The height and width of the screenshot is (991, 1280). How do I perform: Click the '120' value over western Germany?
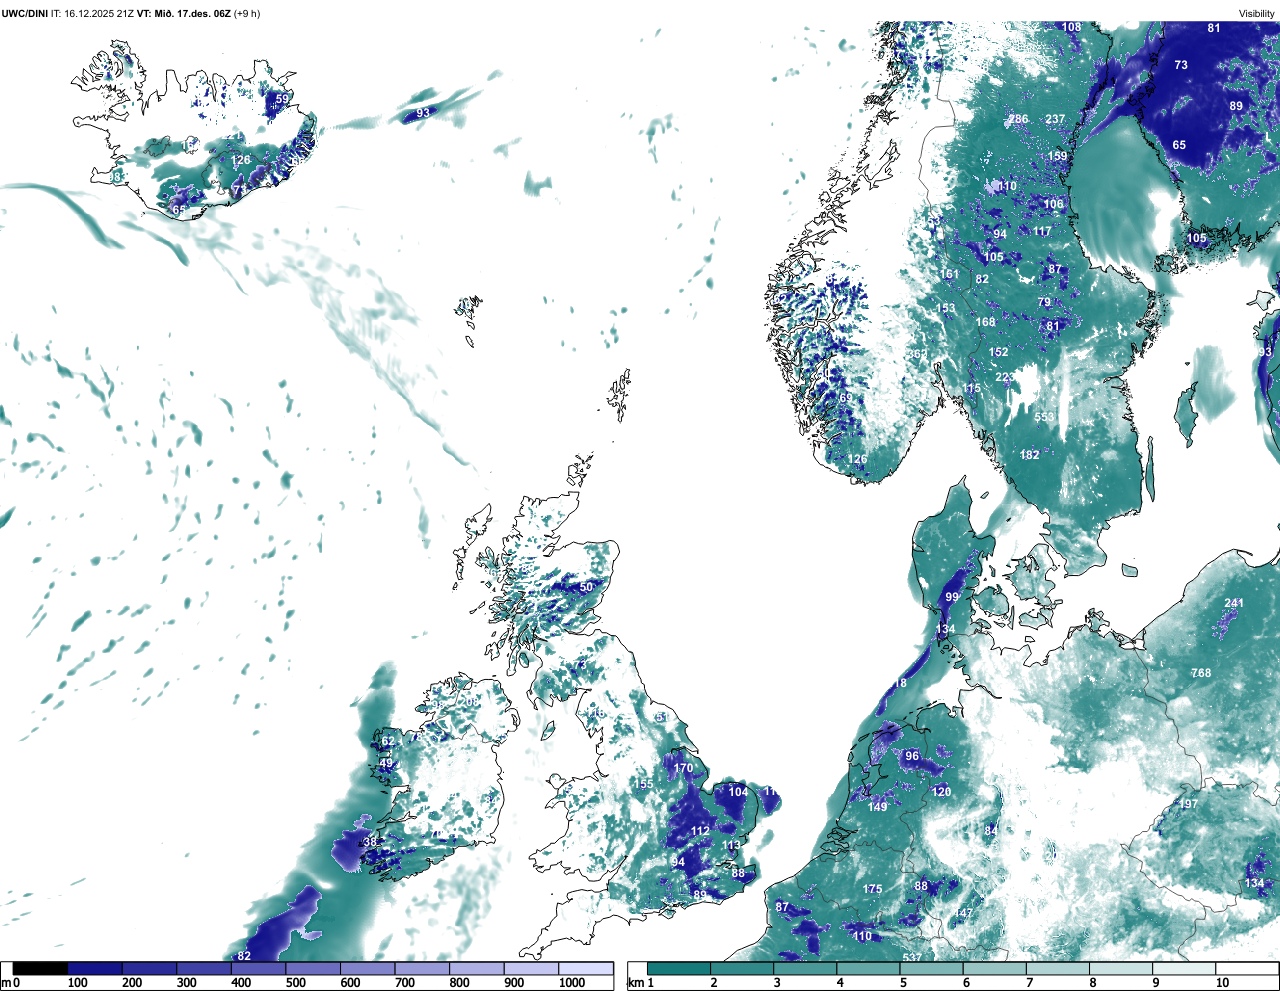pyautogui.click(x=941, y=792)
